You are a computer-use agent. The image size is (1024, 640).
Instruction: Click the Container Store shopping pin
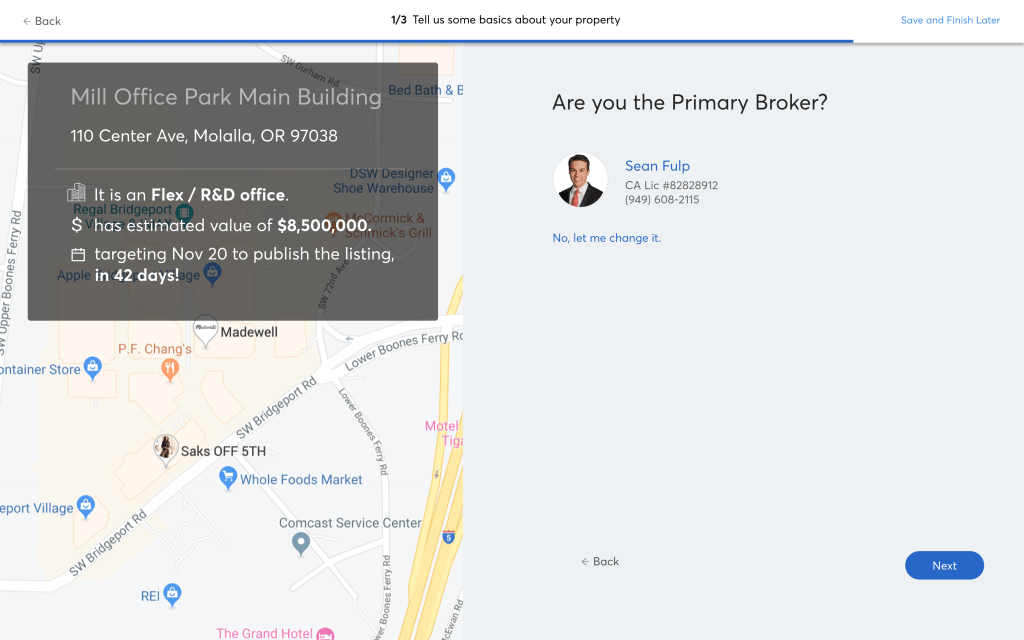(93, 368)
